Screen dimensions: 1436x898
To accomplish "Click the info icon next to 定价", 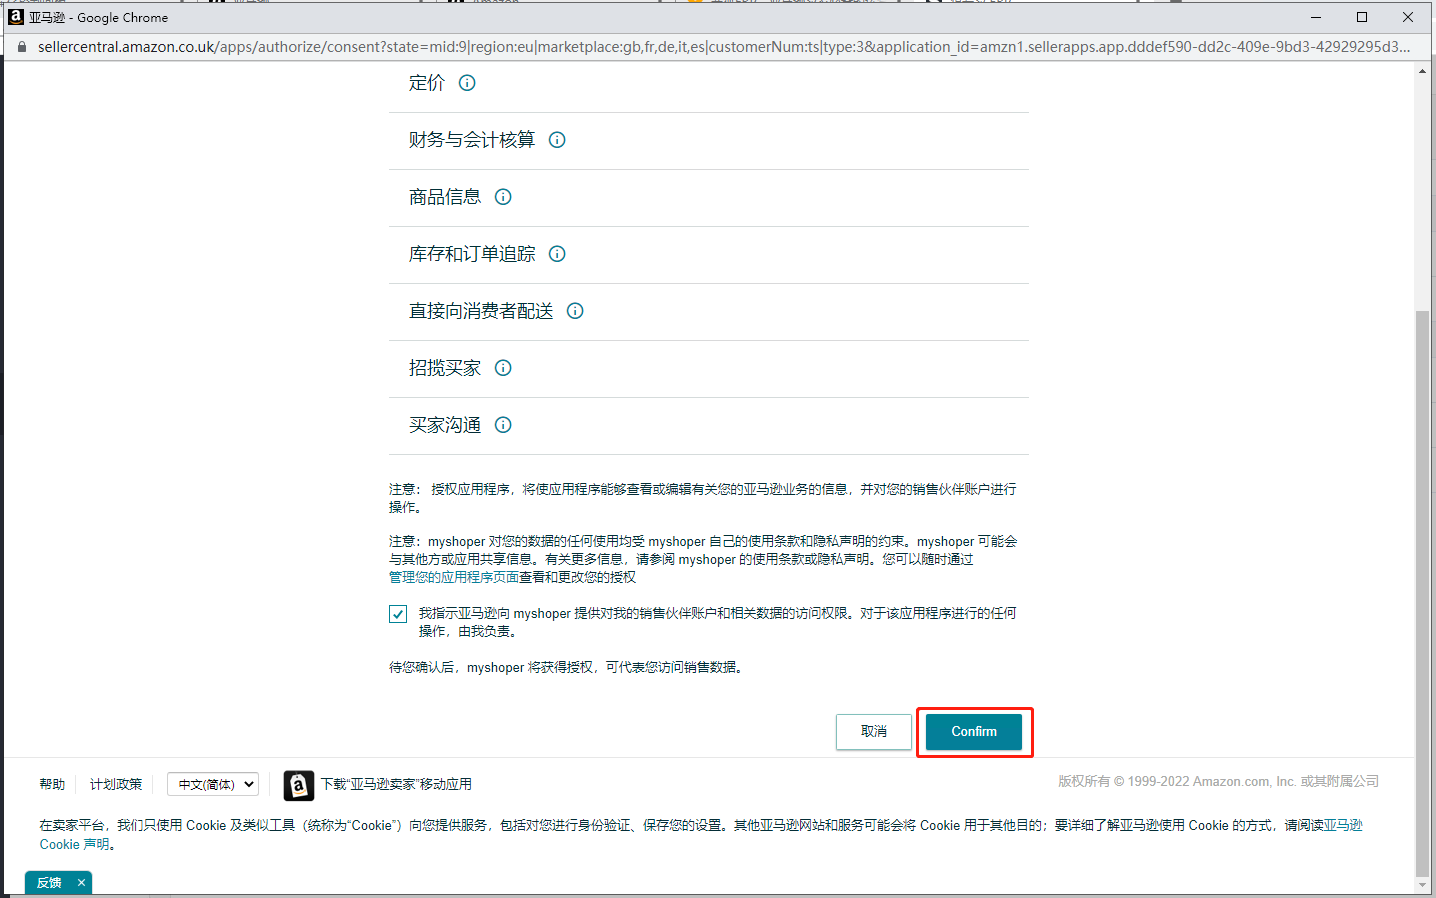I will 467,83.
